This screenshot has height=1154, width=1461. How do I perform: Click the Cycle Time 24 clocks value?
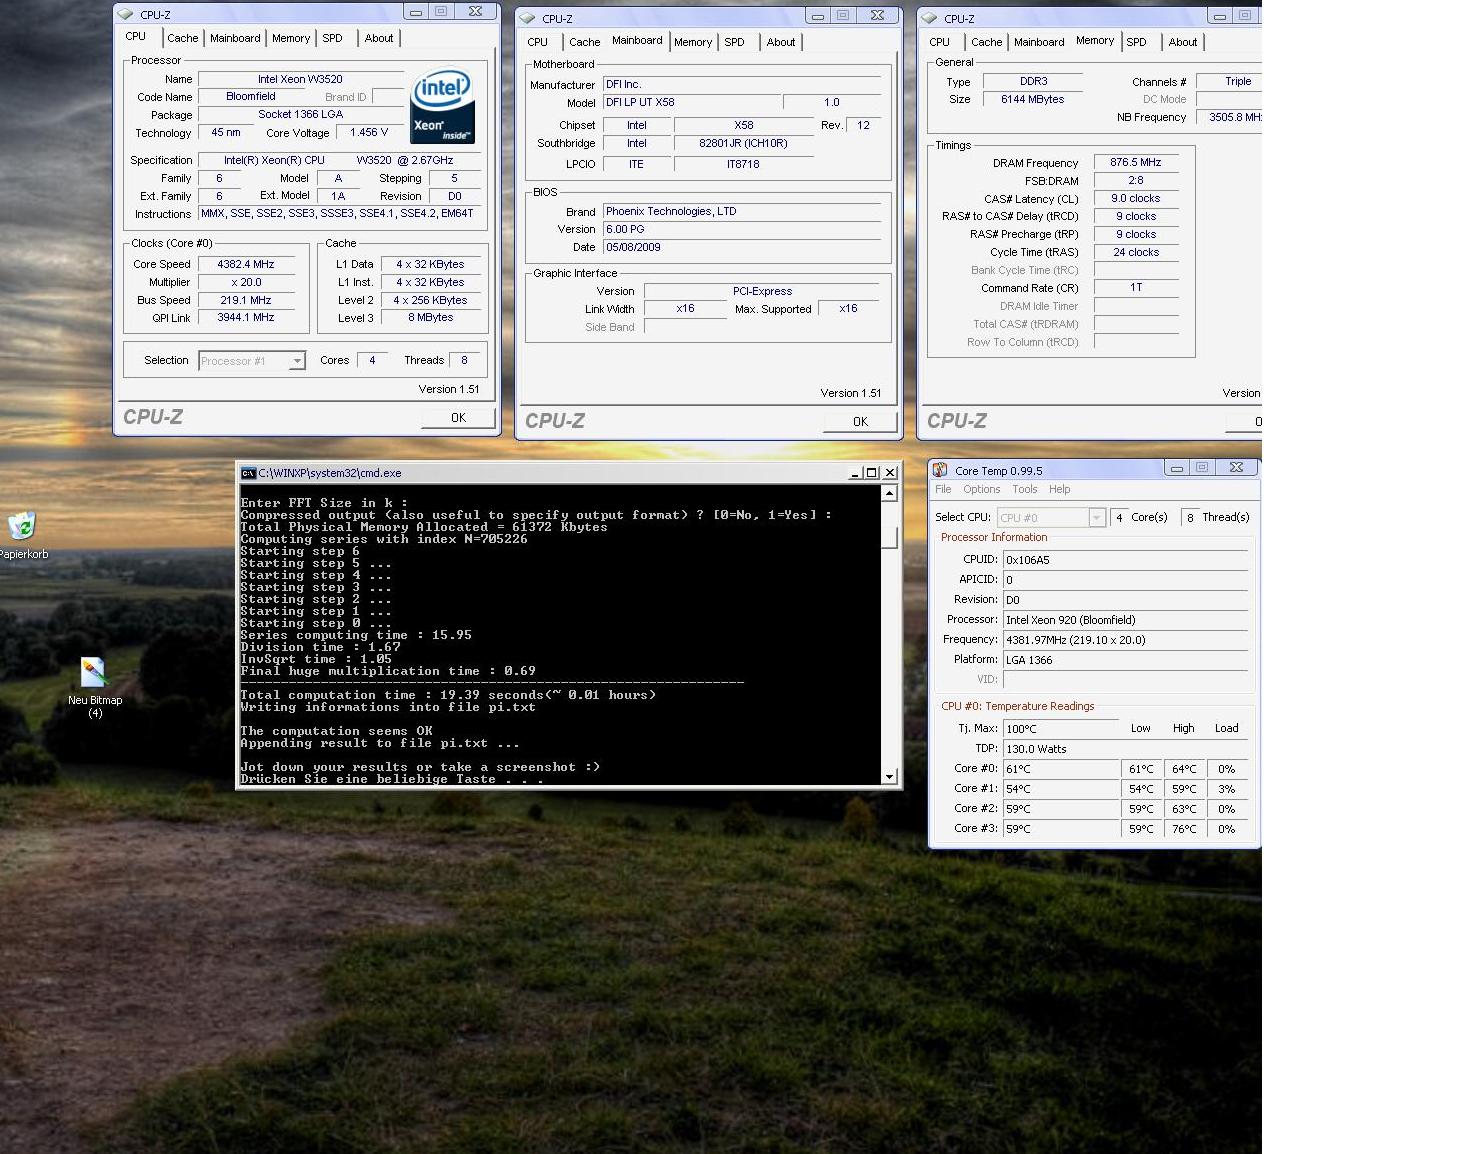coord(1136,253)
